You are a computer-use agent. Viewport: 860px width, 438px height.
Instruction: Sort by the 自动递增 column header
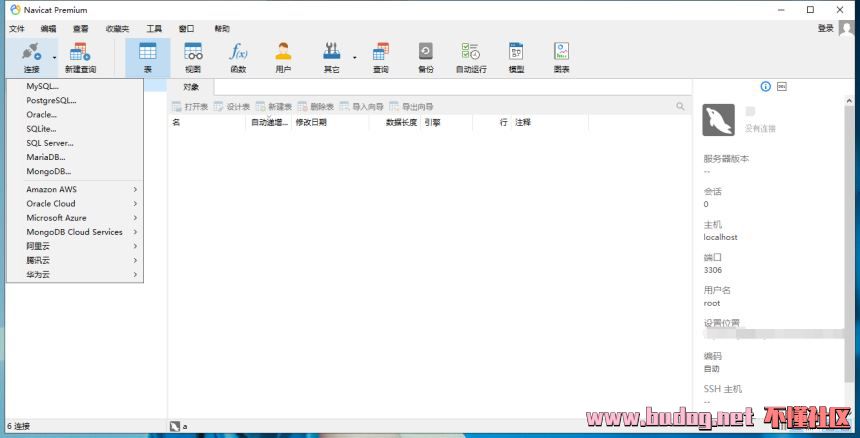point(269,123)
